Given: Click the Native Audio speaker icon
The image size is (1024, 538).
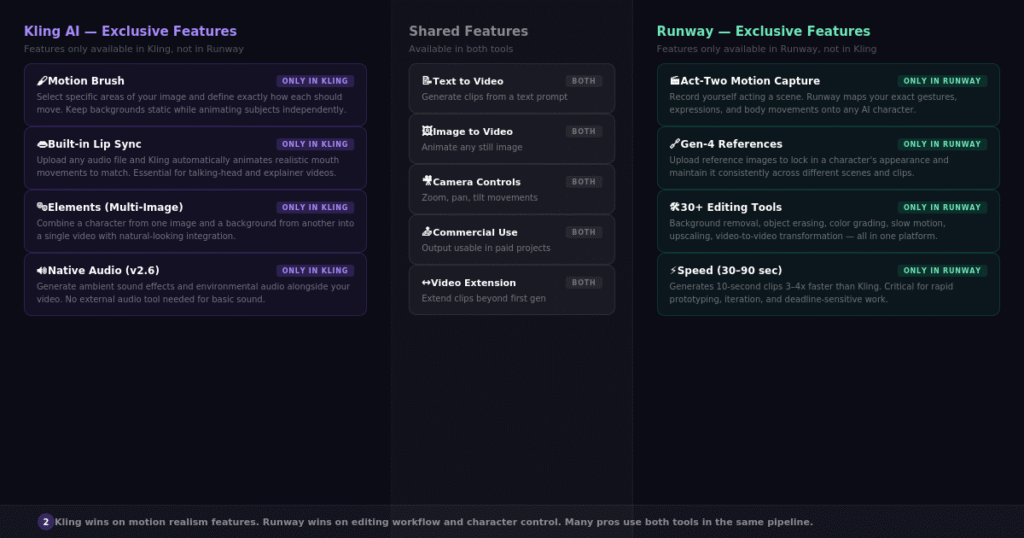Looking at the screenshot, I should [x=42, y=270].
